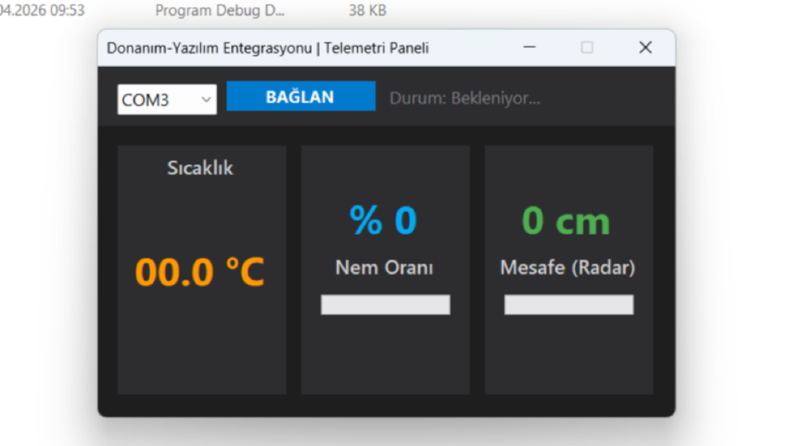
Task: Select the 00.0 °C temperature value
Action: (x=200, y=272)
